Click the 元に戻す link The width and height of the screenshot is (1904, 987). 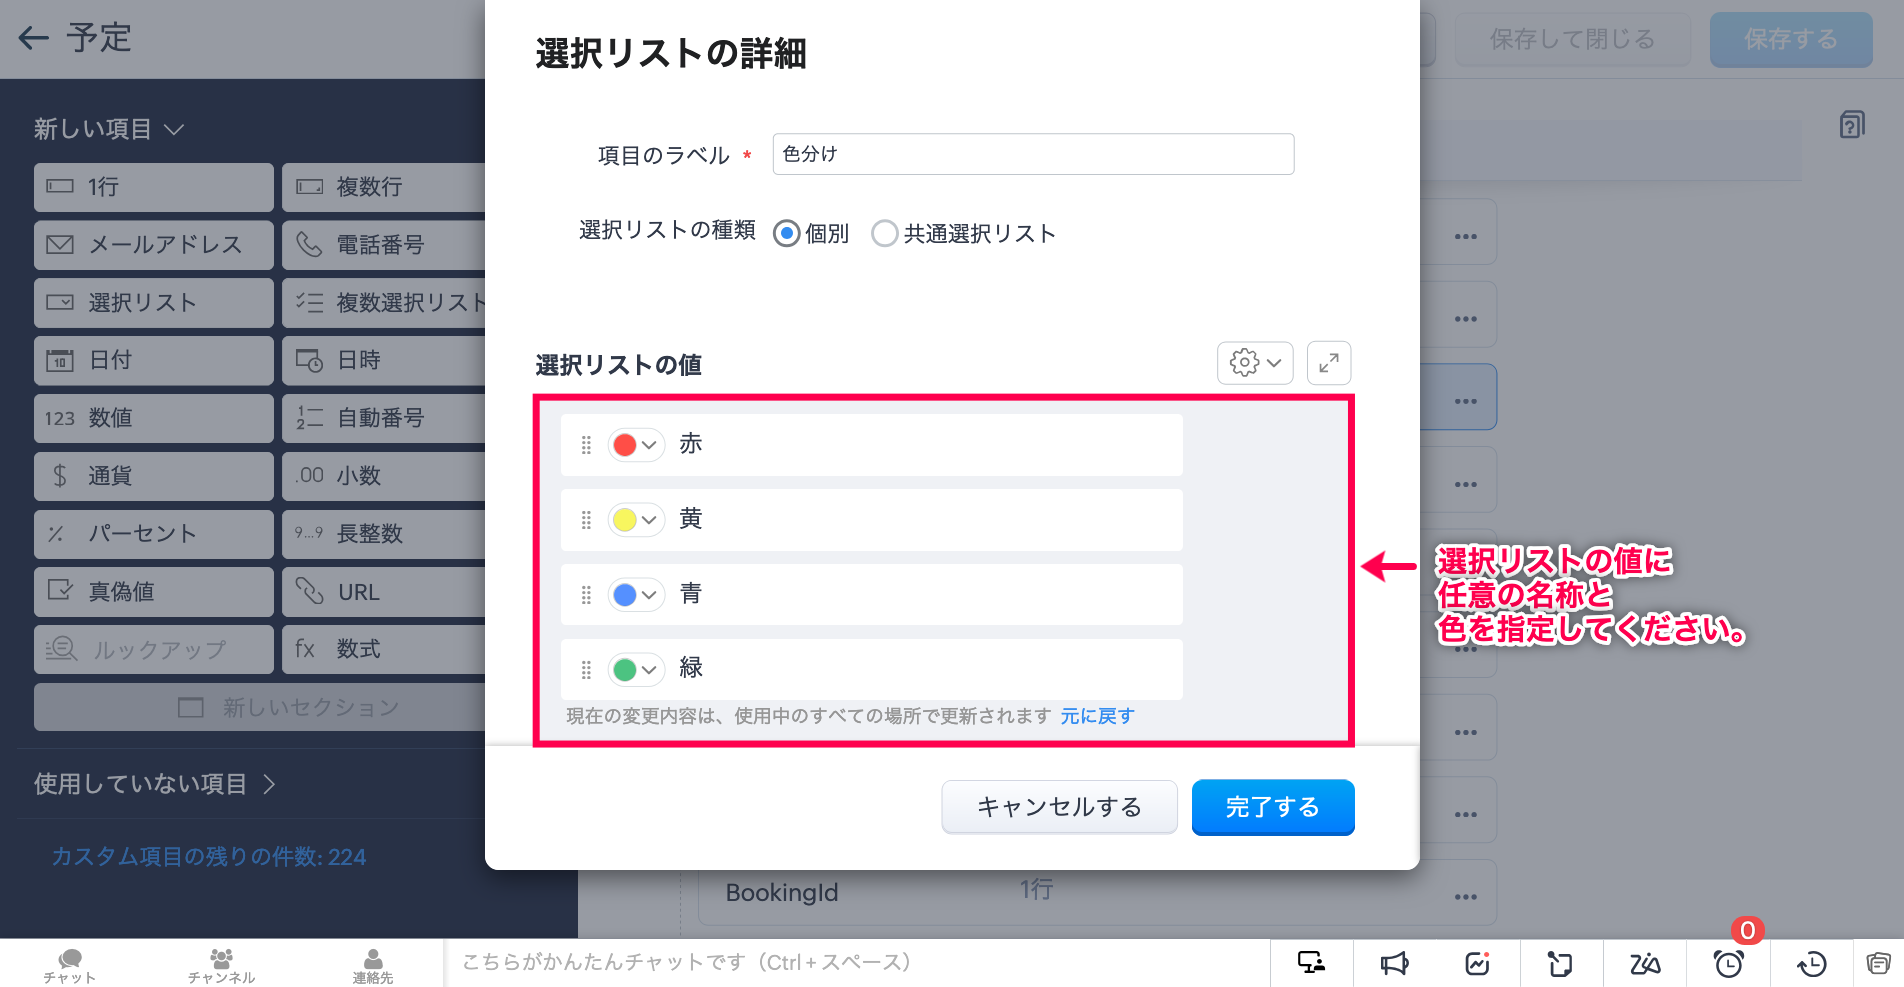click(1097, 716)
